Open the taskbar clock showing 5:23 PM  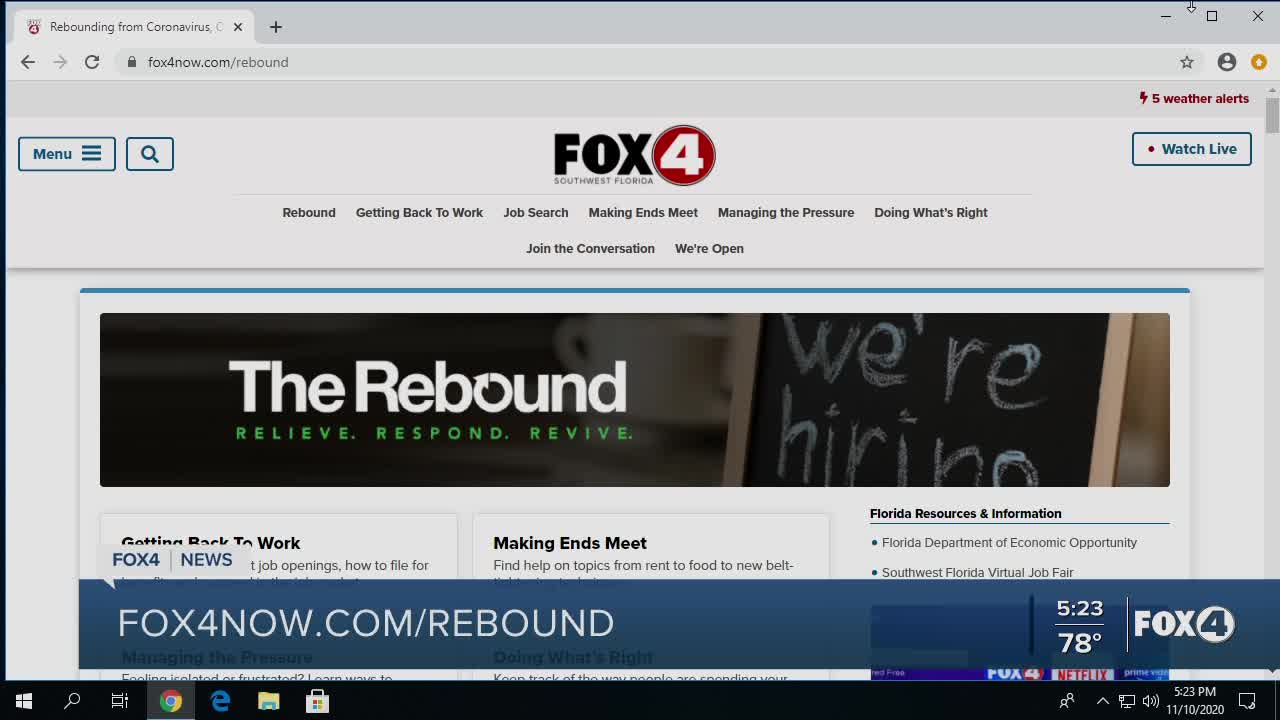pyautogui.click(x=1195, y=701)
